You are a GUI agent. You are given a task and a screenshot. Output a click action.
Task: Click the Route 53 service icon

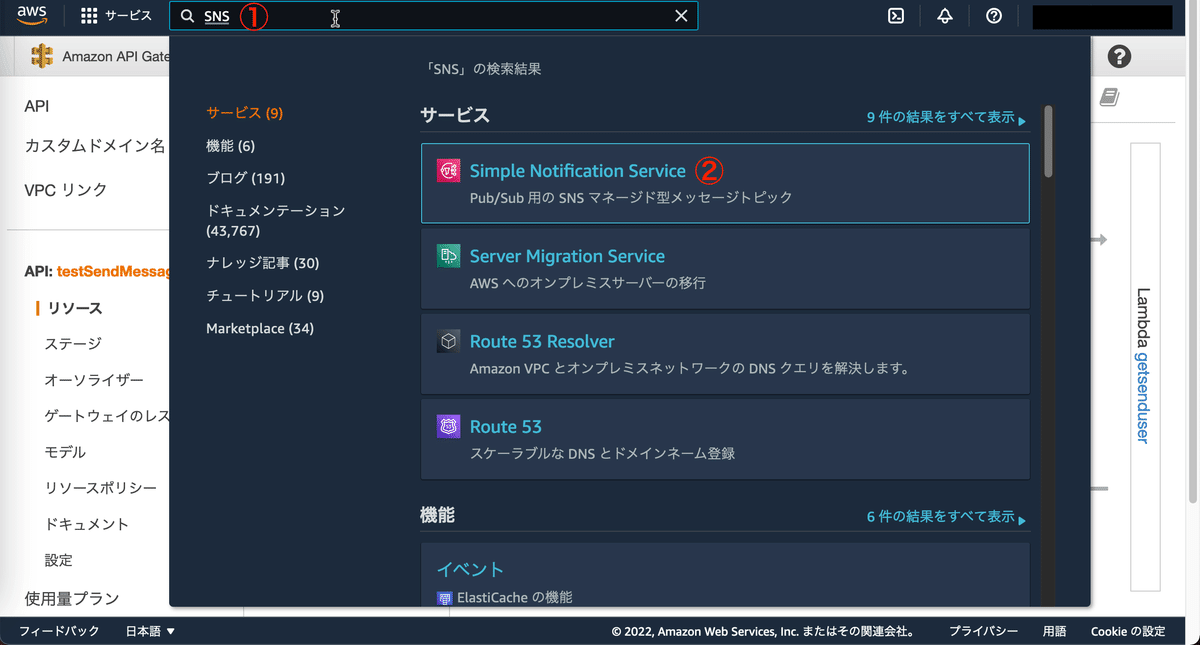click(449, 427)
